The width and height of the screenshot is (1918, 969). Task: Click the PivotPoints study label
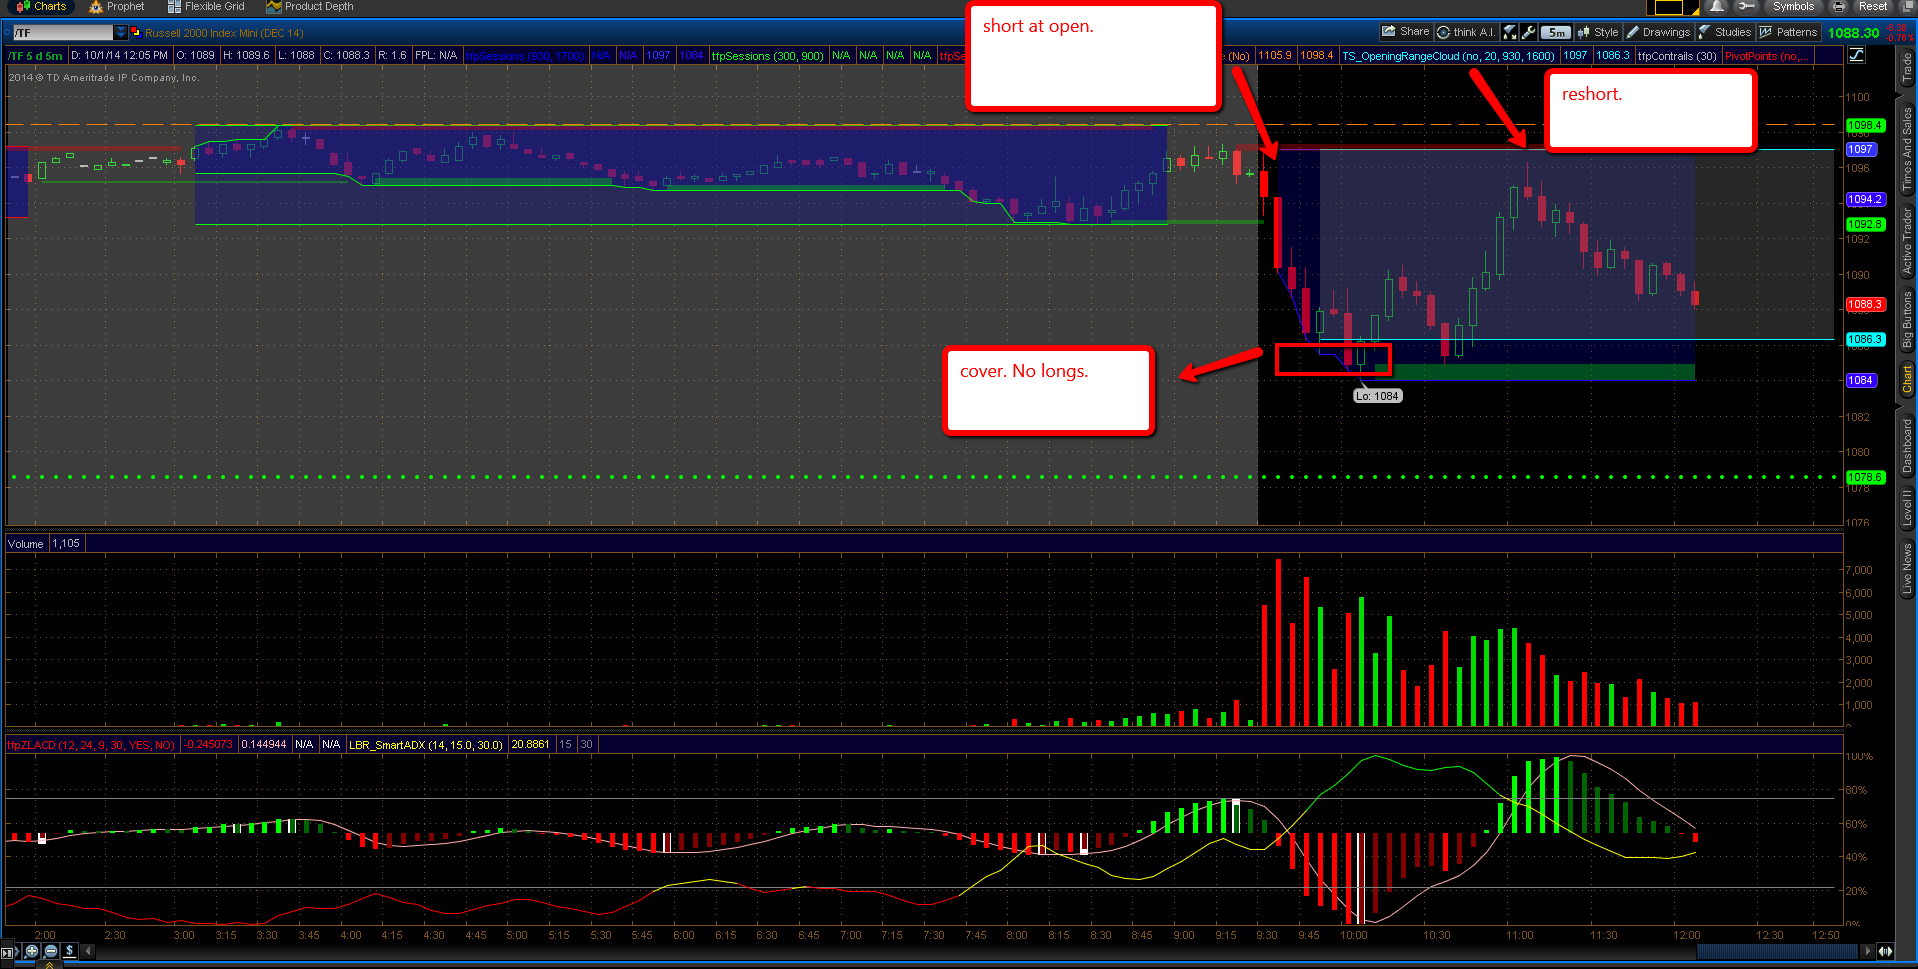[x=1766, y=56]
